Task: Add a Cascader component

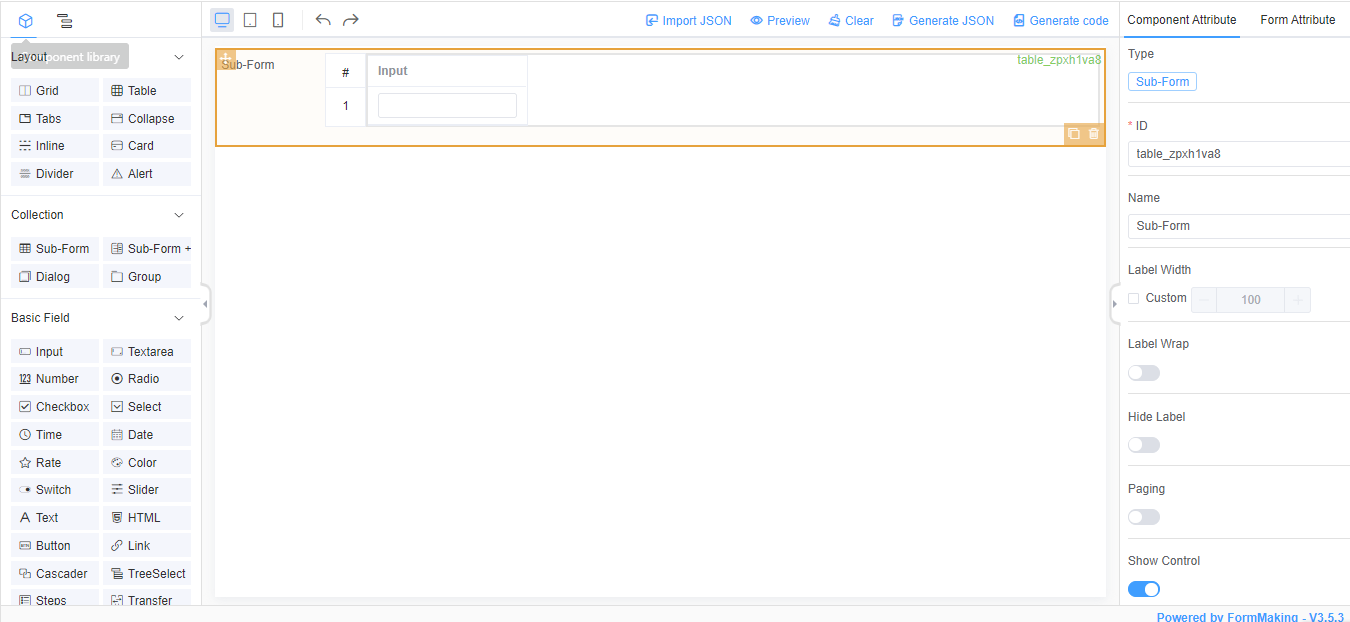Action: tap(55, 574)
